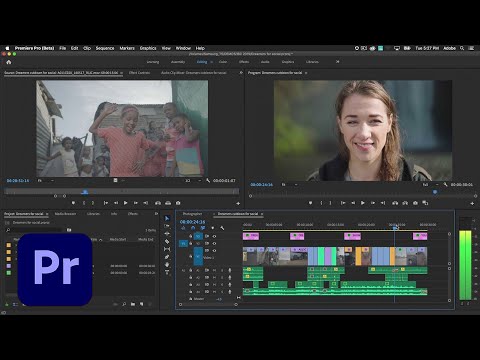The width and height of the screenshot is (480, 360).
Task: Open Program monitor wrench settings
Action: [x=445, y=184]
